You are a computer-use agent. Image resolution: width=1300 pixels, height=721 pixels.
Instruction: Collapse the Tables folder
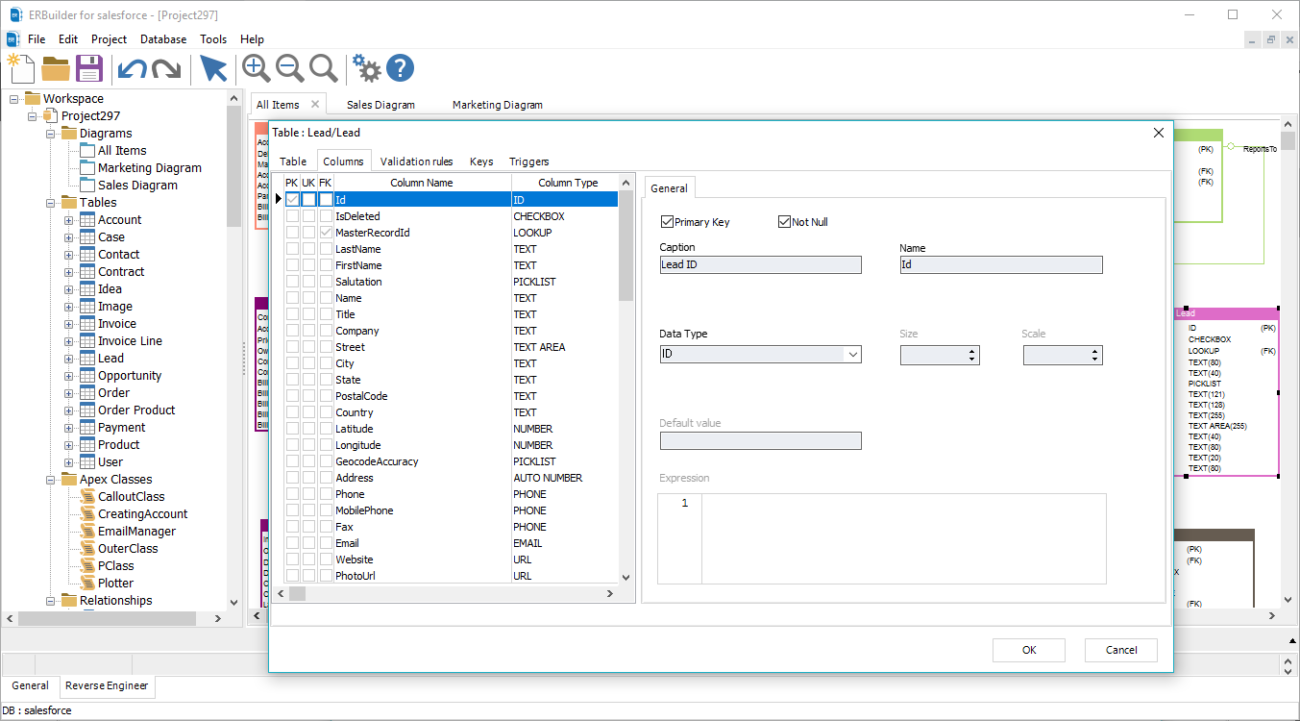tap(50, 203)
